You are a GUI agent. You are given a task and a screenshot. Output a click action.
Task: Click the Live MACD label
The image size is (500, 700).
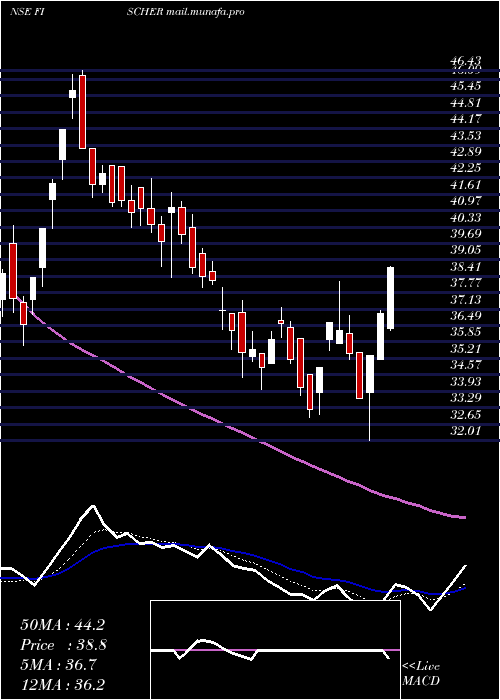[421, 674]
